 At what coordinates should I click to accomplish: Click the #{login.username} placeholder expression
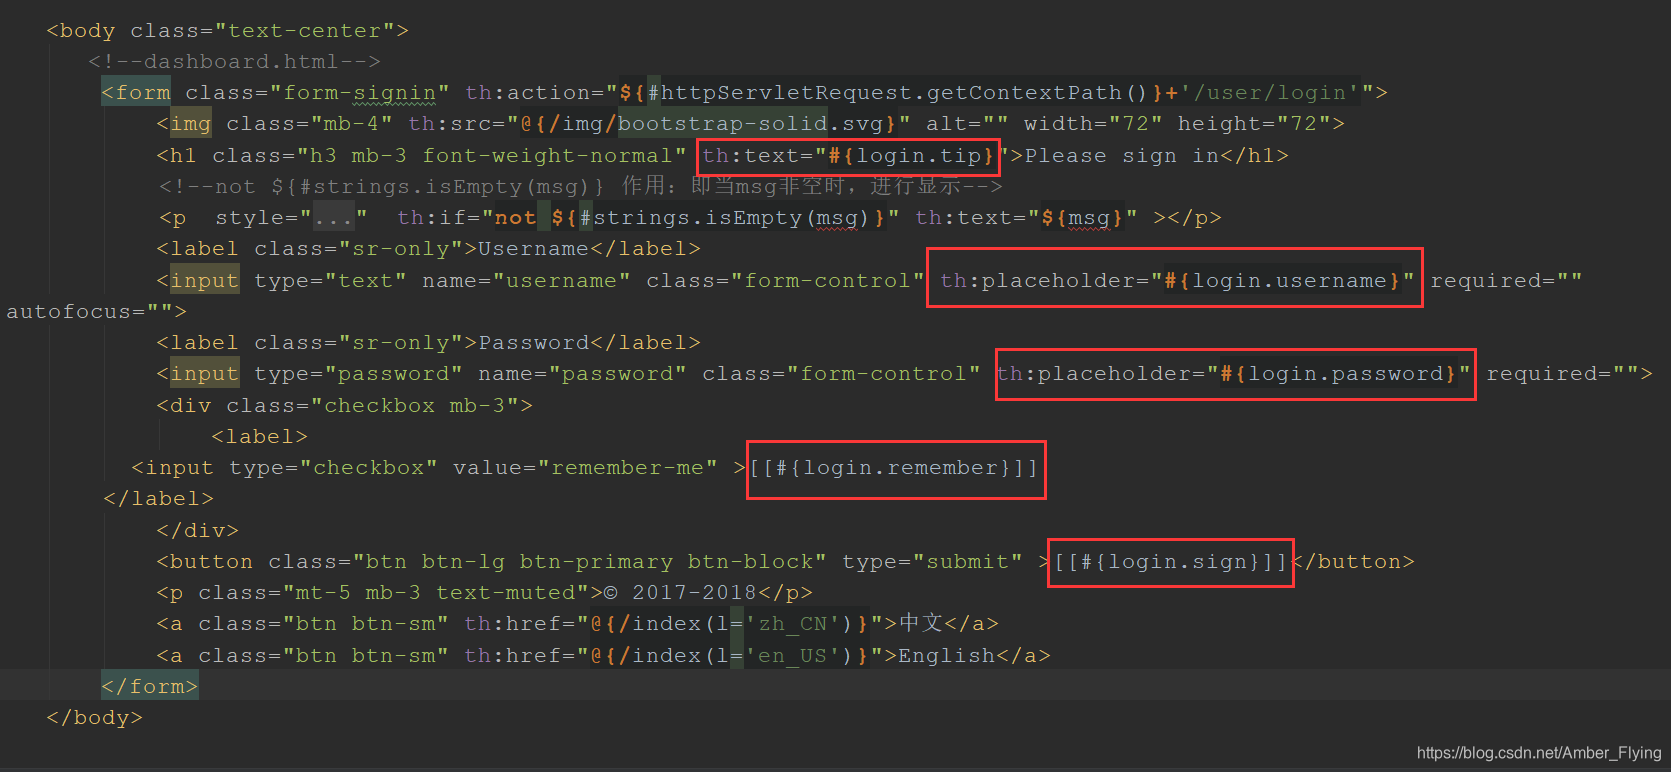point(1282,281)
